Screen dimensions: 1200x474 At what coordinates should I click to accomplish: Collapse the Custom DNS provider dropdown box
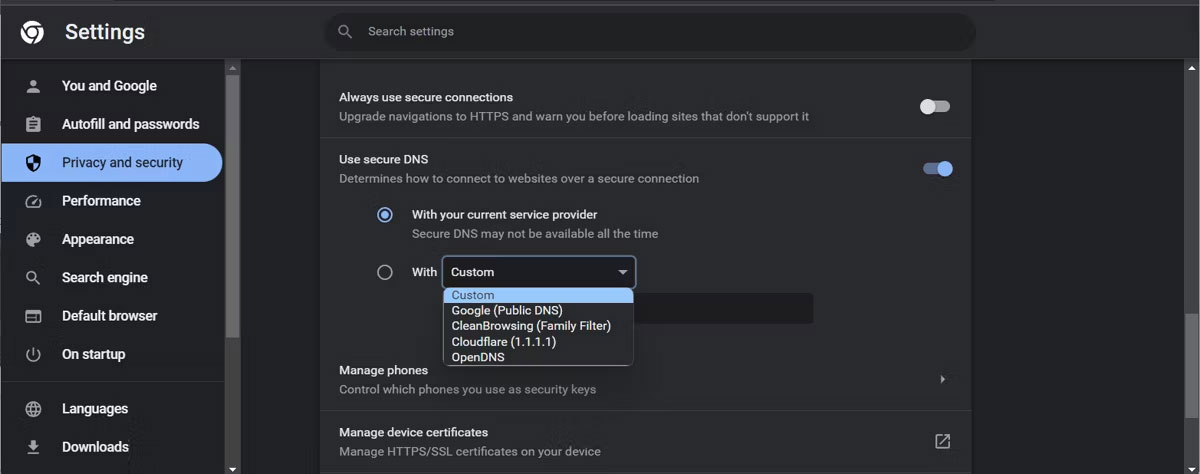click(x=539, y=272)
